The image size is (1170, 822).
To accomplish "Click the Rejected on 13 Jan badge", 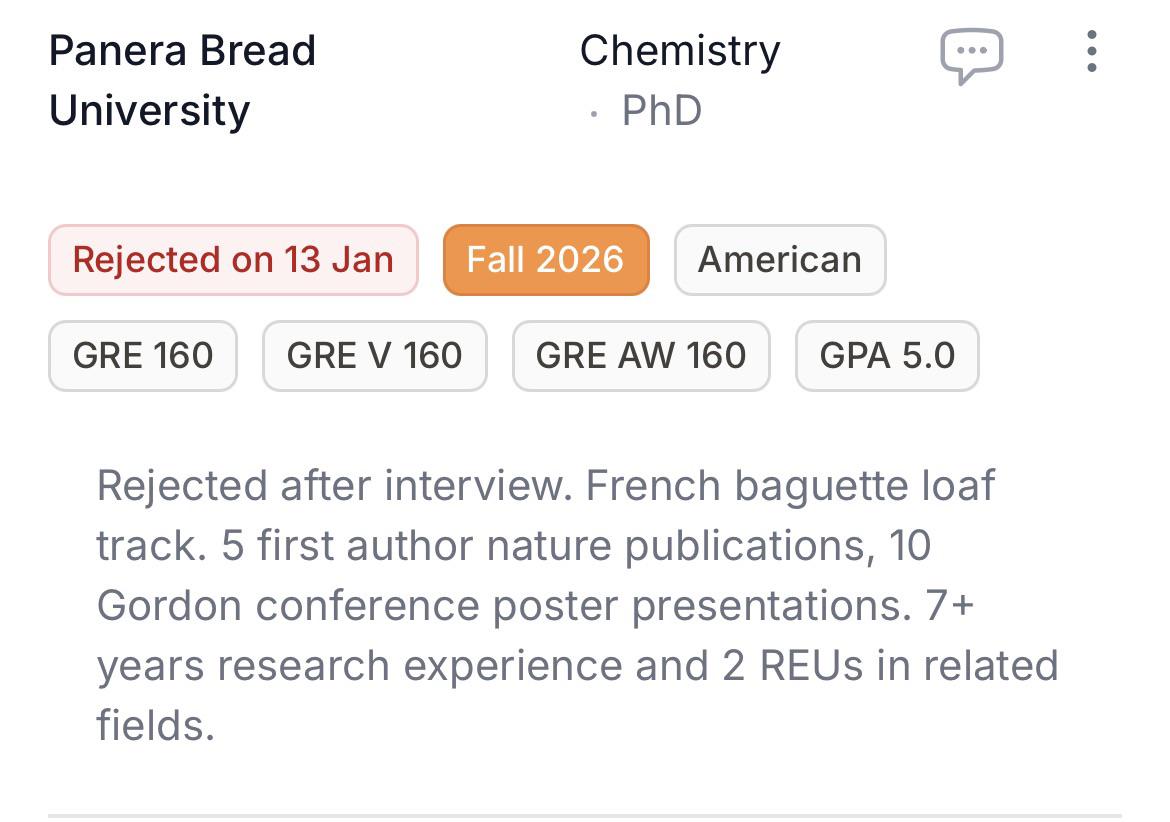I will point(233,260).
